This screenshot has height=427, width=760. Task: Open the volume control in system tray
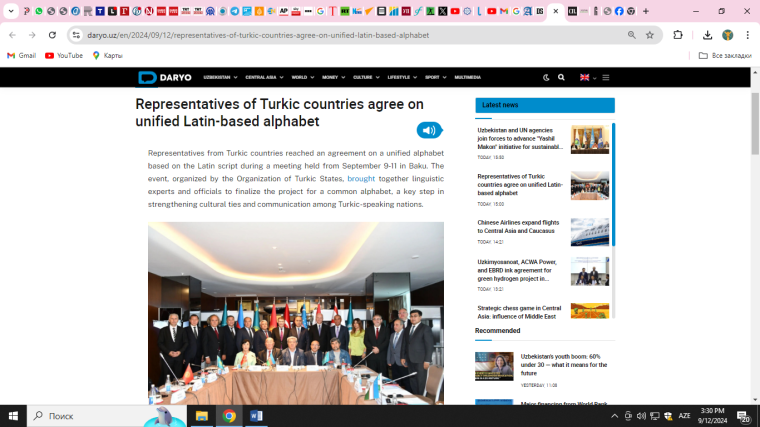tap(641, 416)
